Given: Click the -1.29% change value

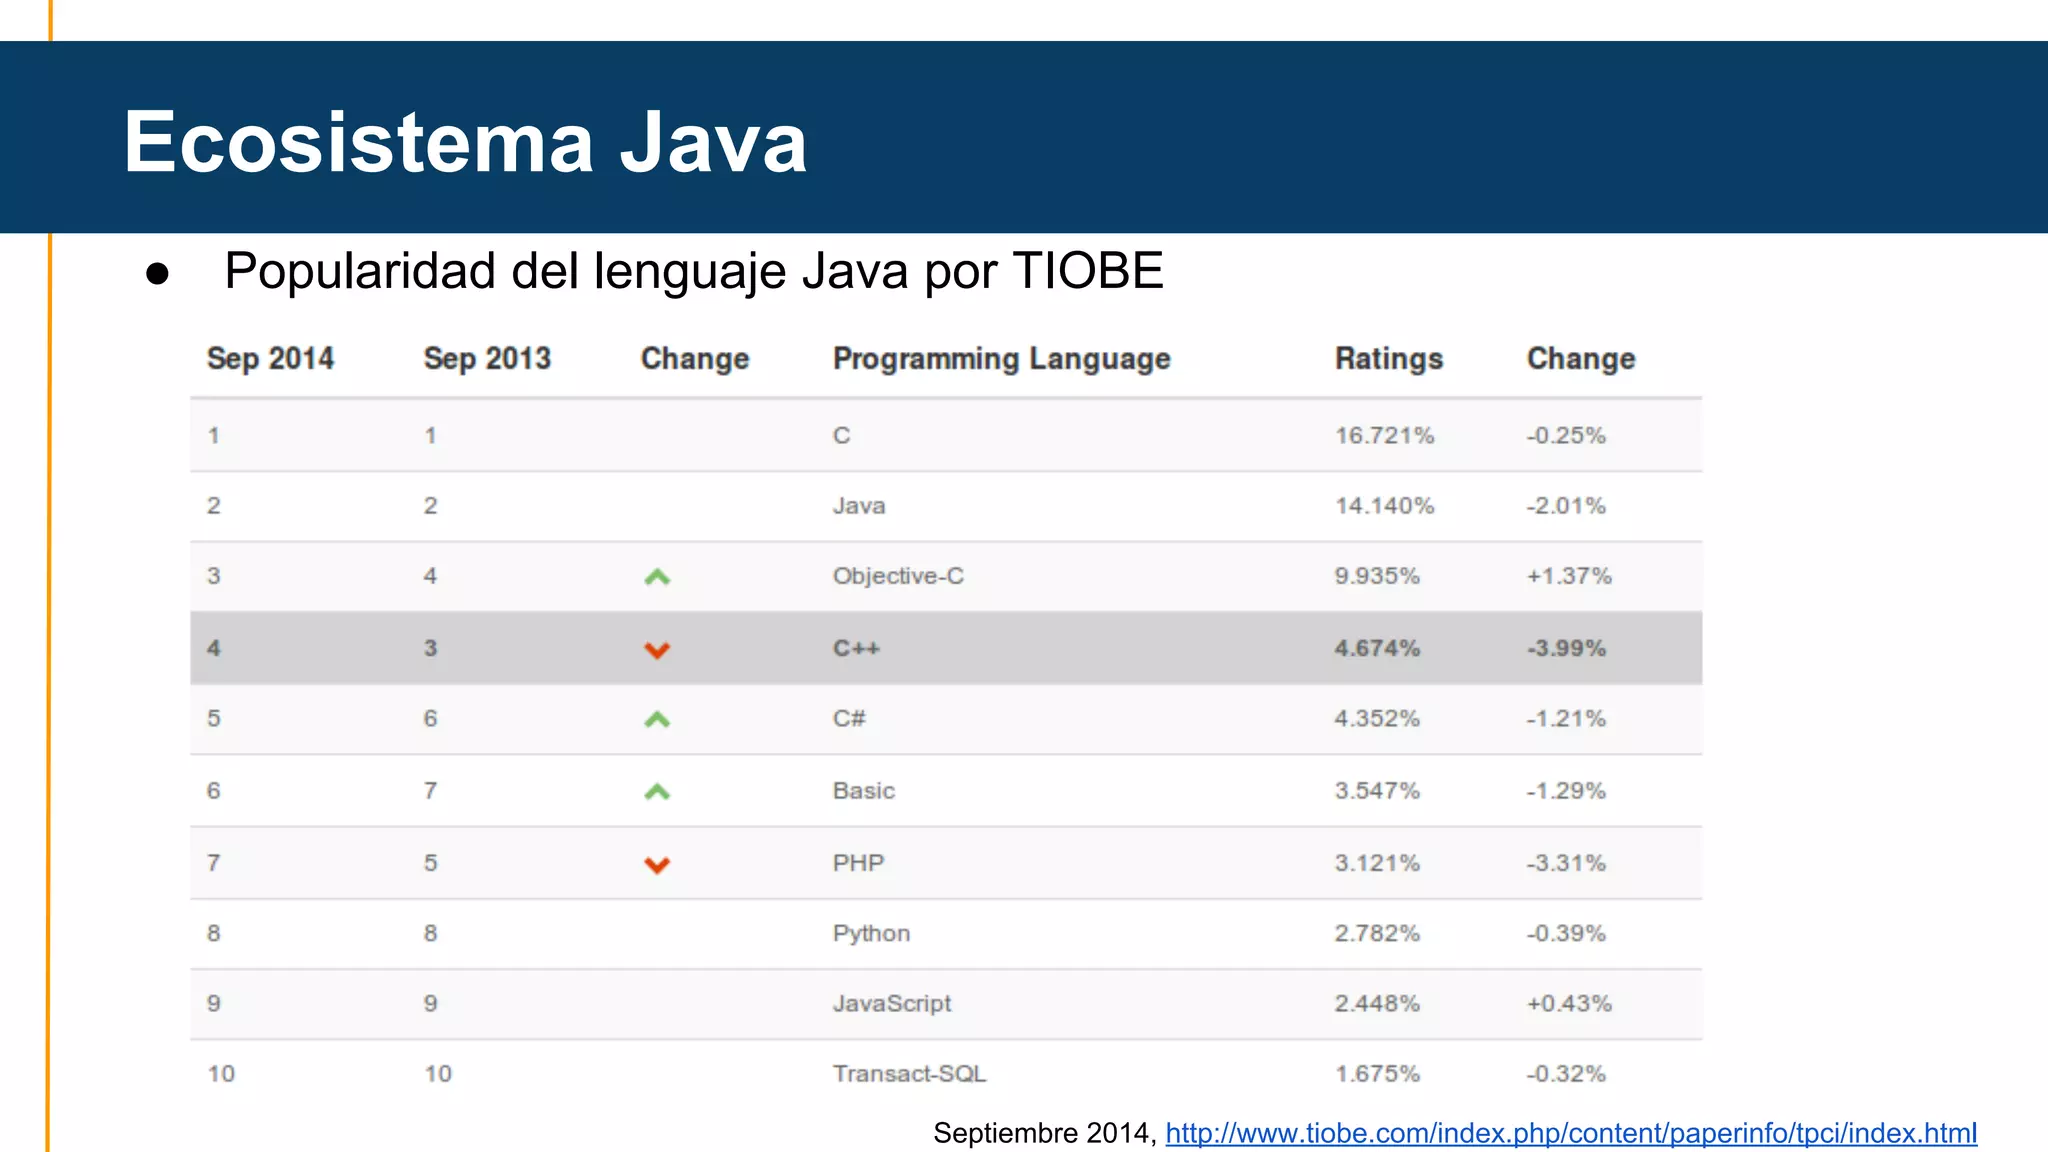Looking at the screenshot, I should point(1566,791).
